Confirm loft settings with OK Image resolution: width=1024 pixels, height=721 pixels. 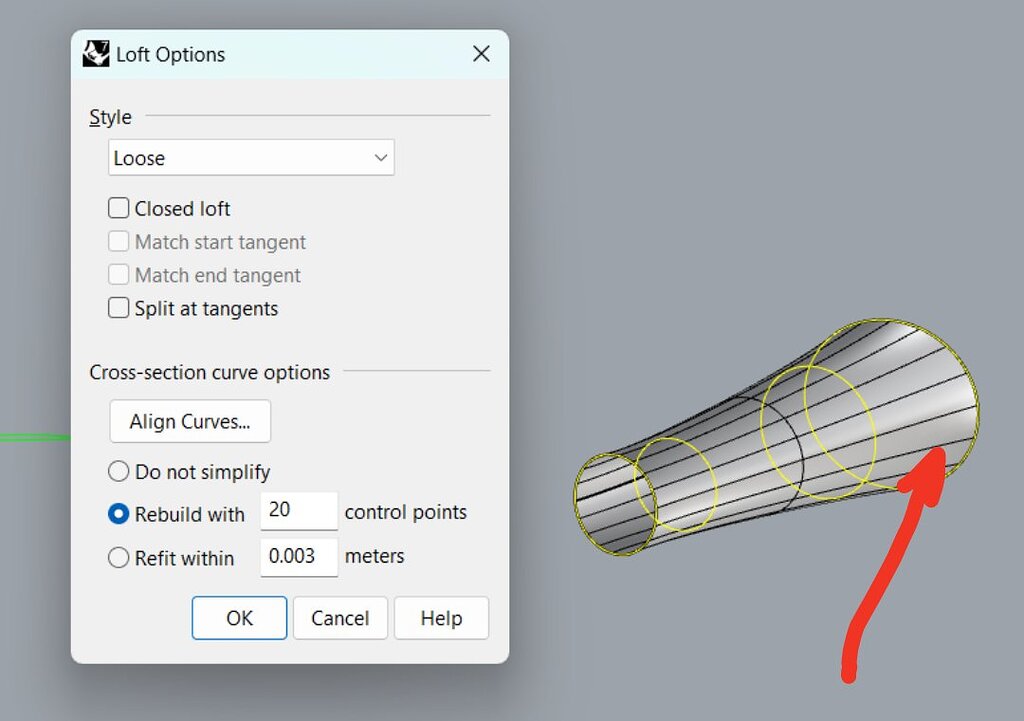239,618
